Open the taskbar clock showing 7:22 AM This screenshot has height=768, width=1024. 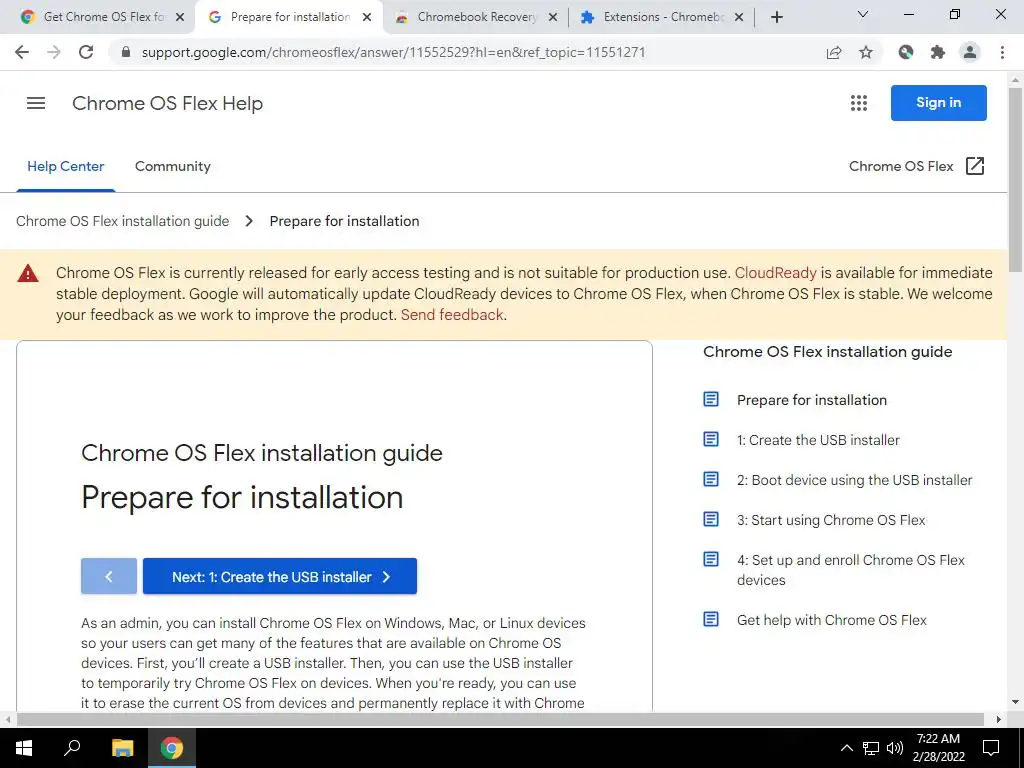tap(938, 748)
